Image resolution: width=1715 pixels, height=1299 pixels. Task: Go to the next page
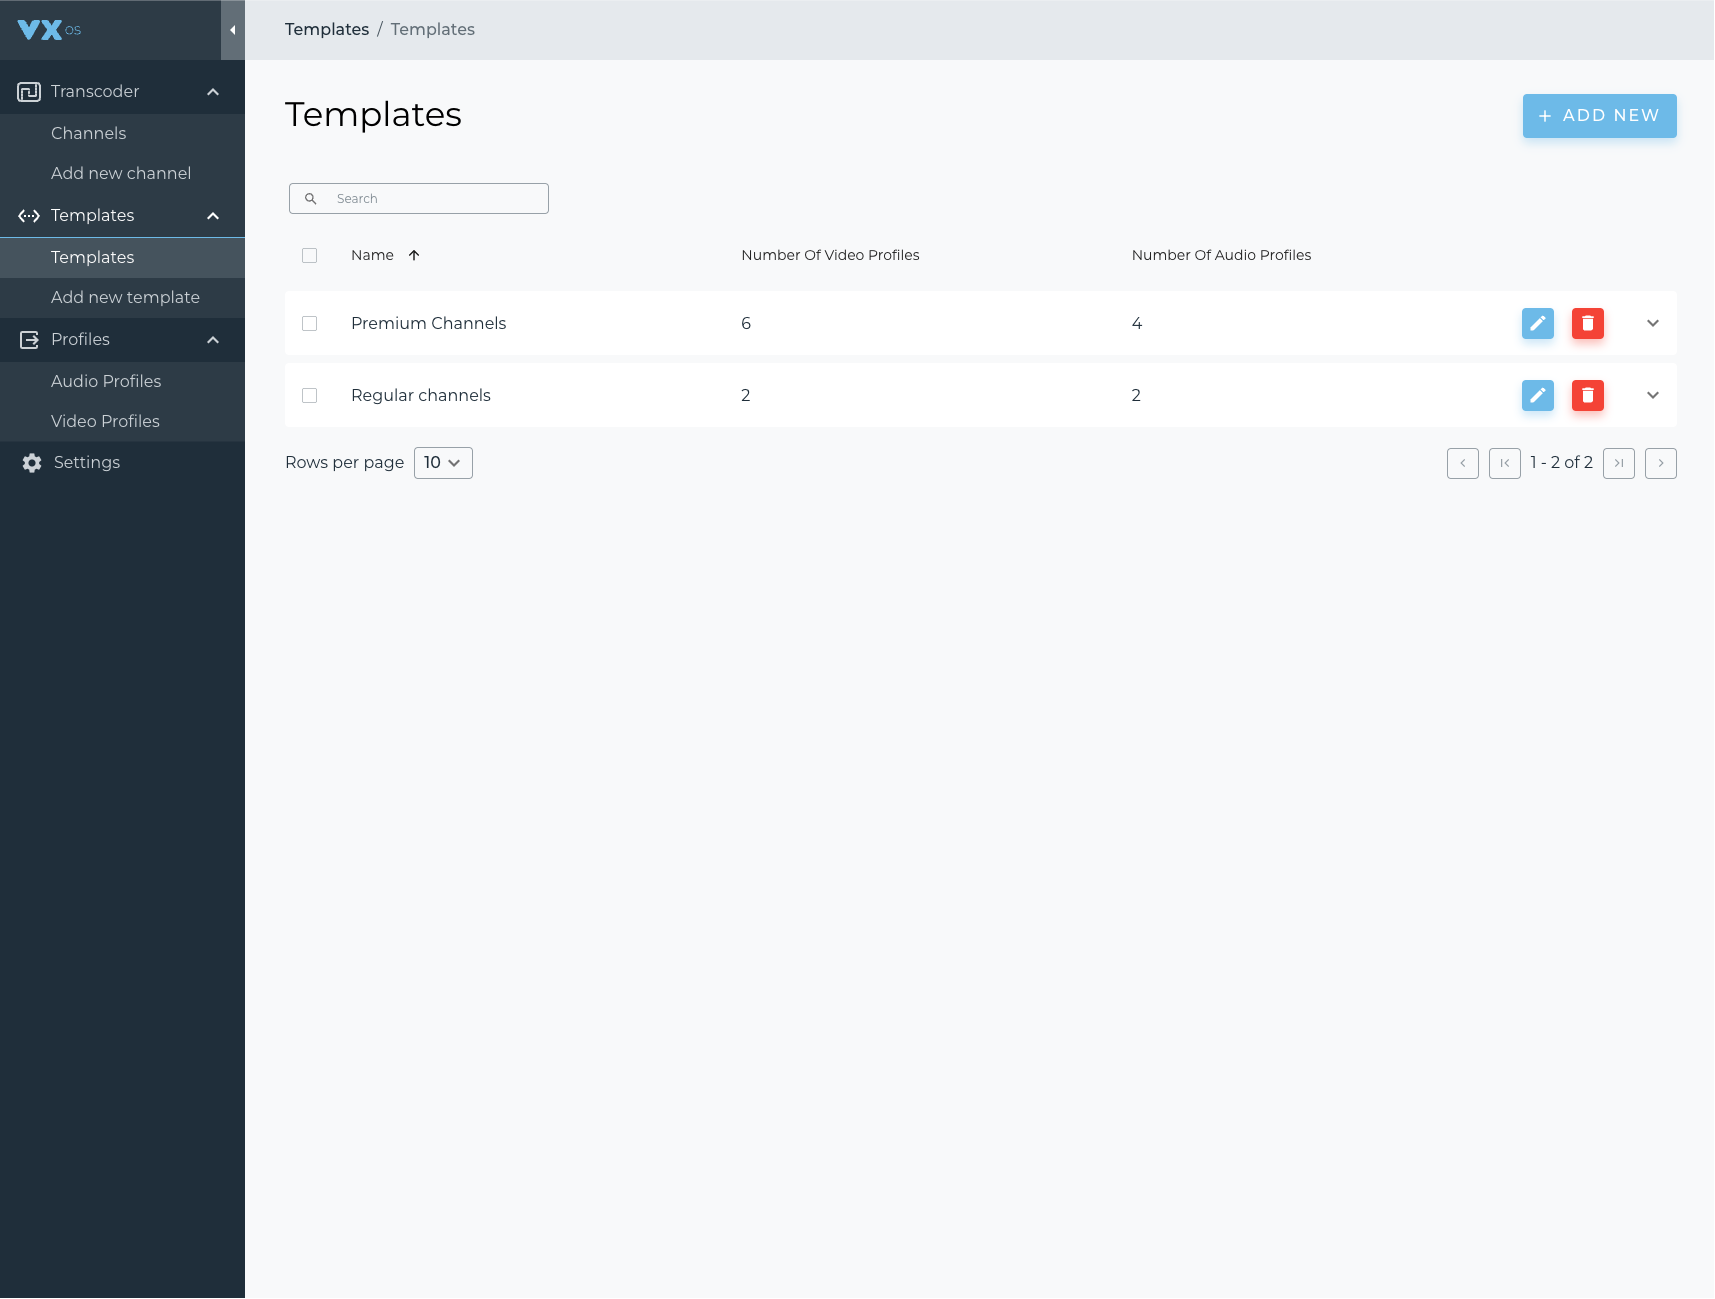pos(1661,464)
